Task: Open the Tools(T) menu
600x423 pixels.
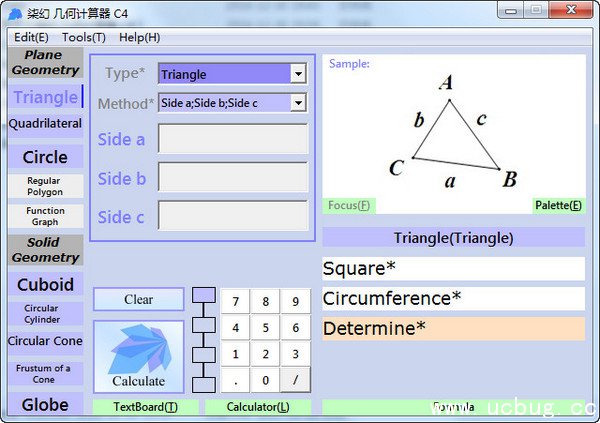Action: [84, 38]
